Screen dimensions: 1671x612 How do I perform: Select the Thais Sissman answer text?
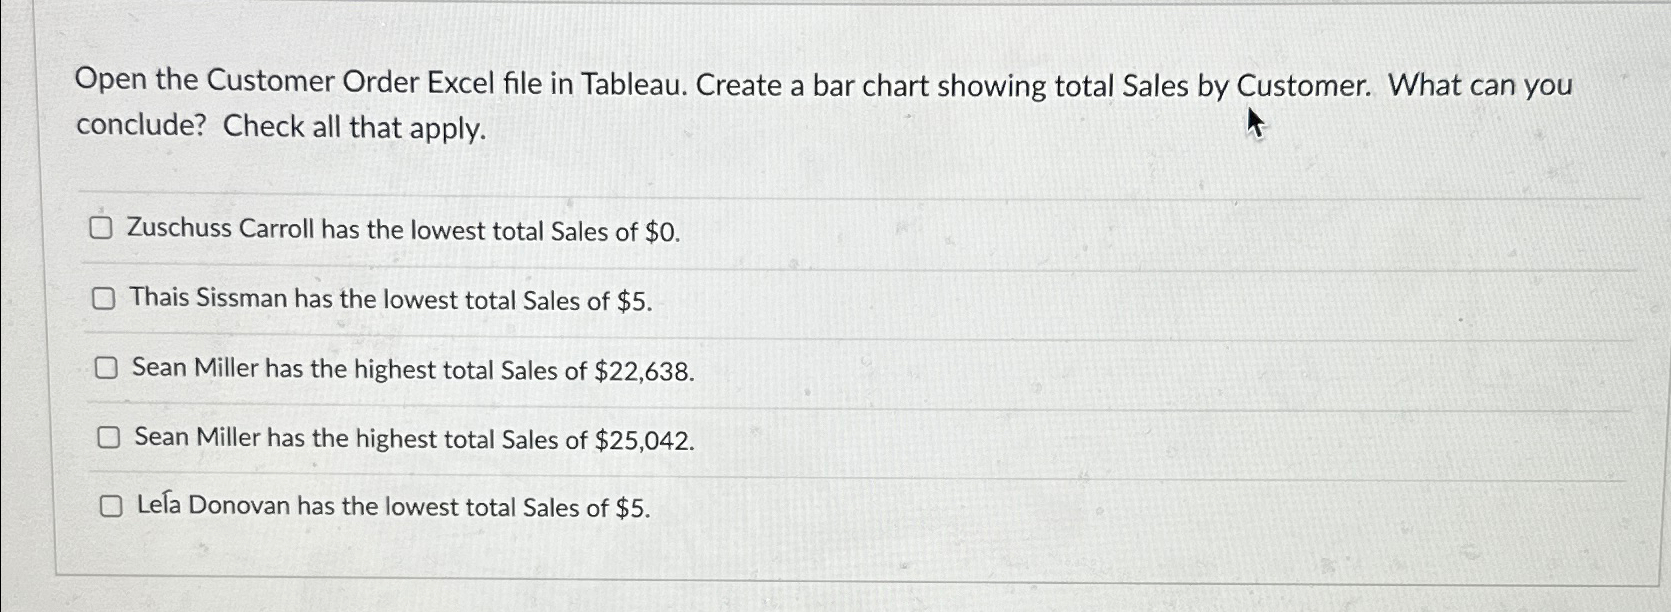[388, 300]
